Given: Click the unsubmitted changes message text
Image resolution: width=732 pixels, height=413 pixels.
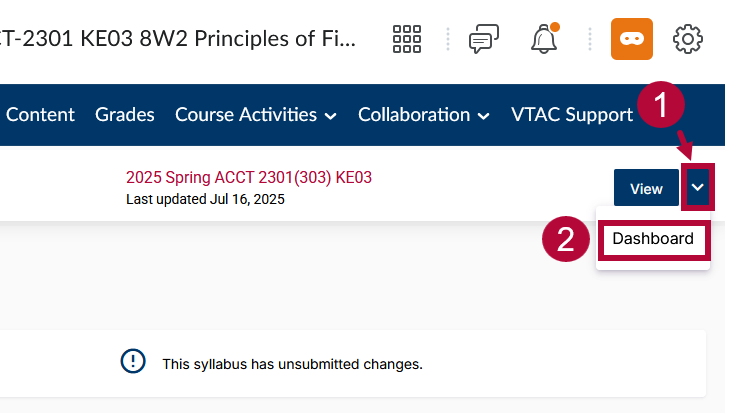Looking at the screenshot, I should (x=292, y=364).
